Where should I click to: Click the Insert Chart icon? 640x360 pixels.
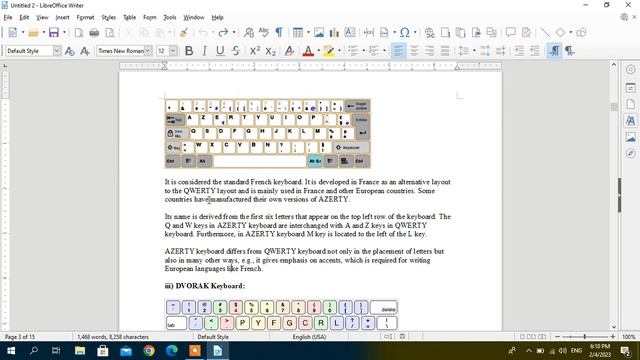tap(334, 32)
